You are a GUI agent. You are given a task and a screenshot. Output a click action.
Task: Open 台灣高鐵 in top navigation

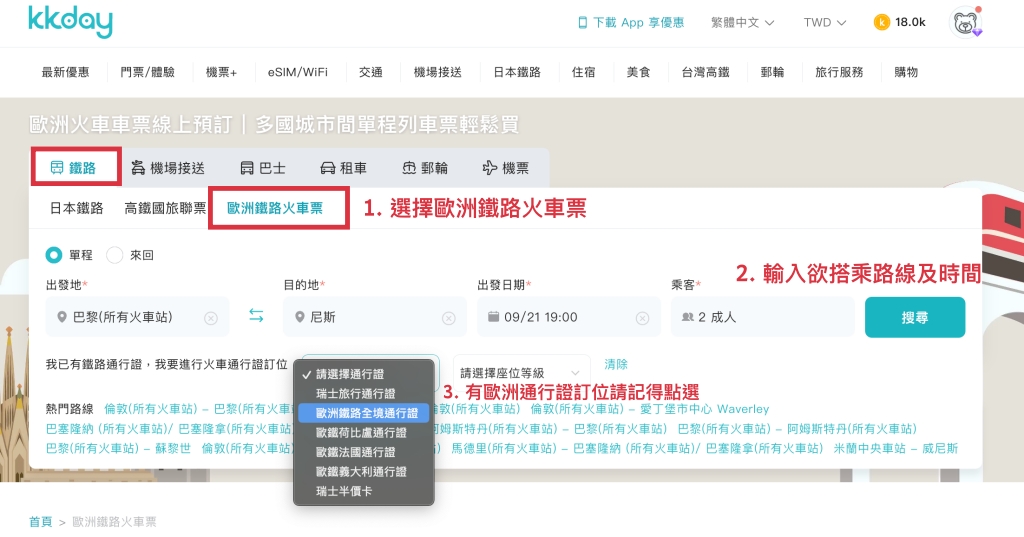point(705,73)
